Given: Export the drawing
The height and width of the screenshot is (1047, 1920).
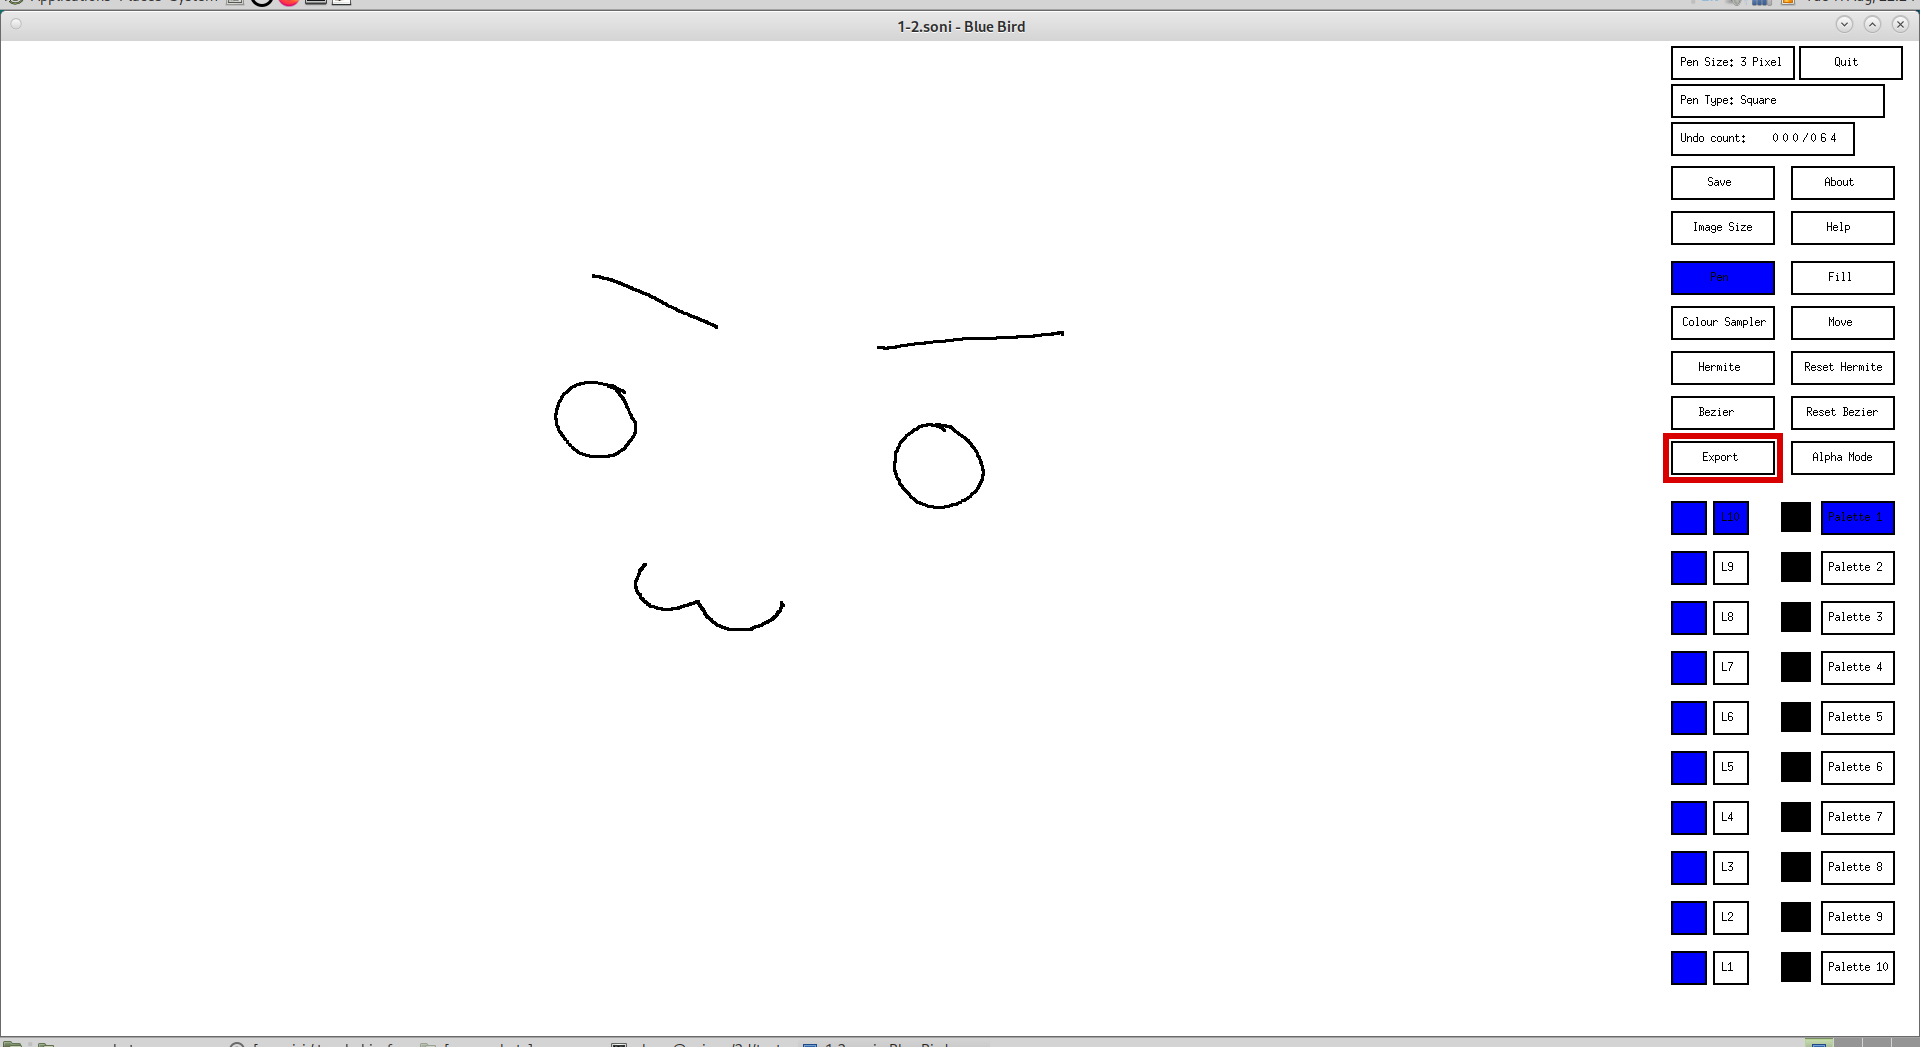Looking at the screenshot, I should tap(1722, 457).
